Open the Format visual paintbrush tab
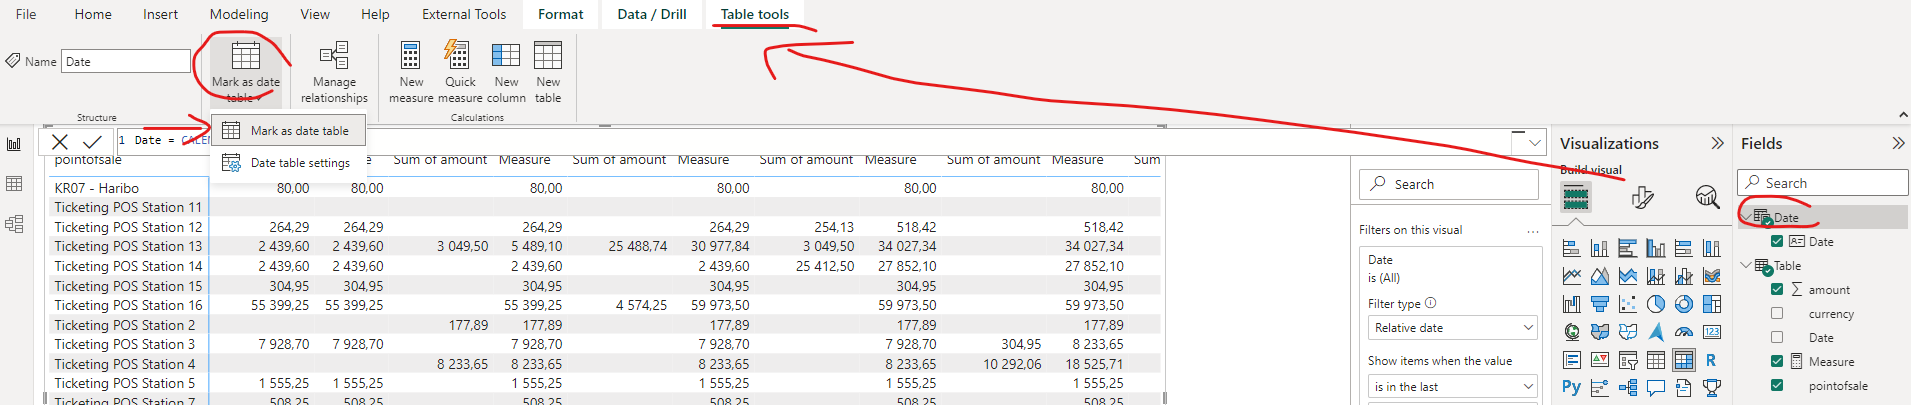 (1642, 197)
